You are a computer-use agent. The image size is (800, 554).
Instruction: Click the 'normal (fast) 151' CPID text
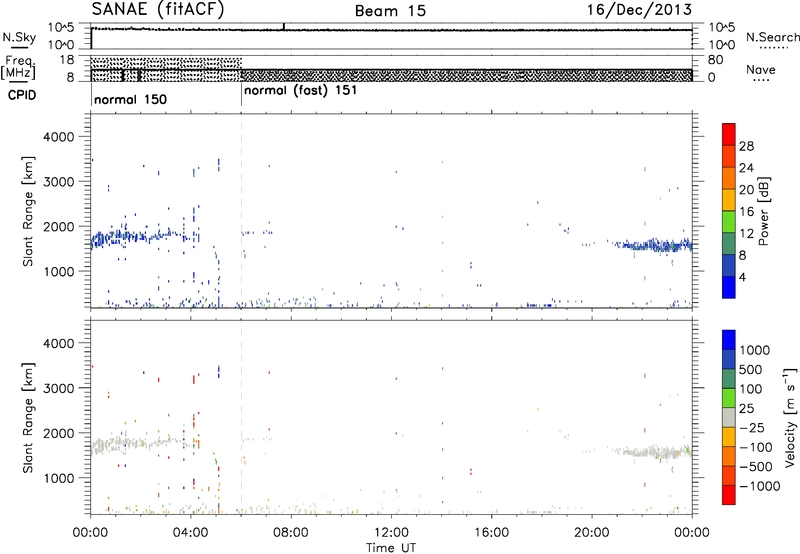(301, 91)
